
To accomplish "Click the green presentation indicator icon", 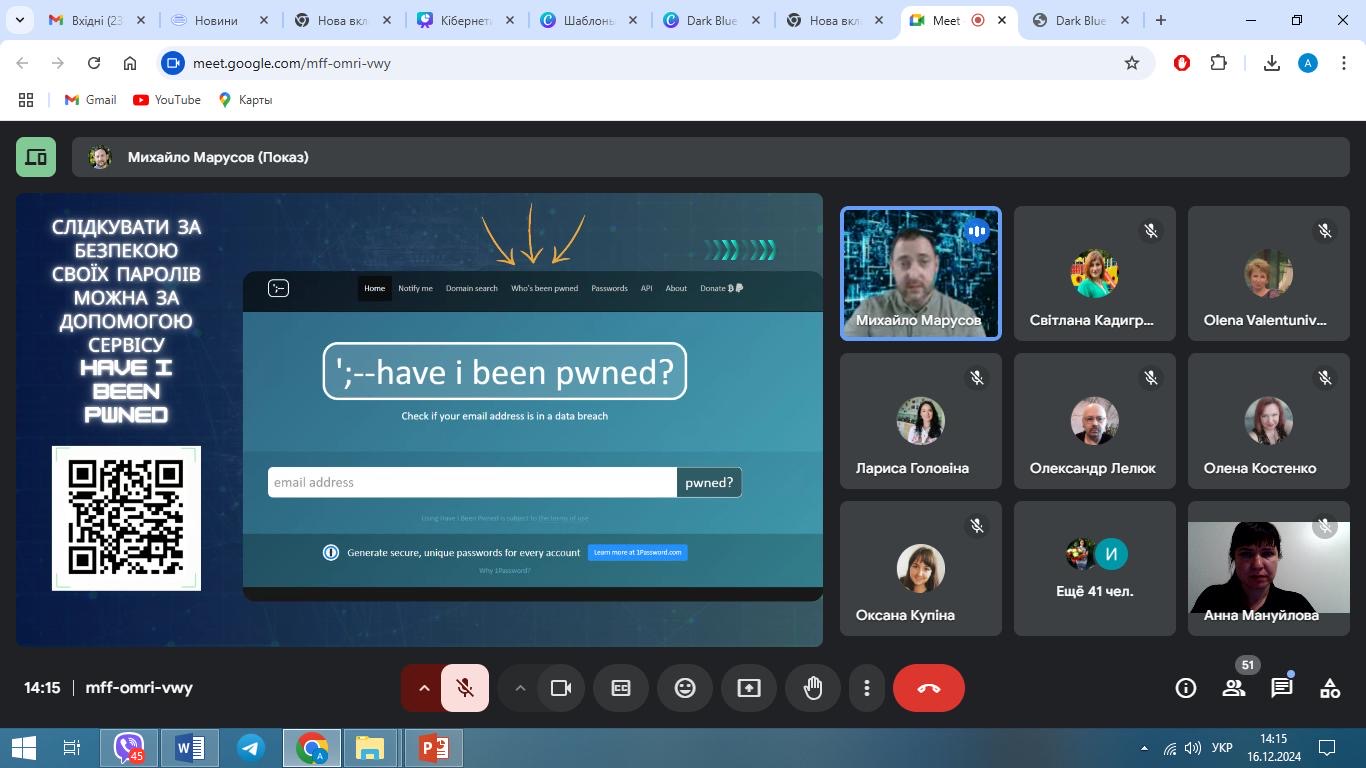I will (x=36, y=157).
